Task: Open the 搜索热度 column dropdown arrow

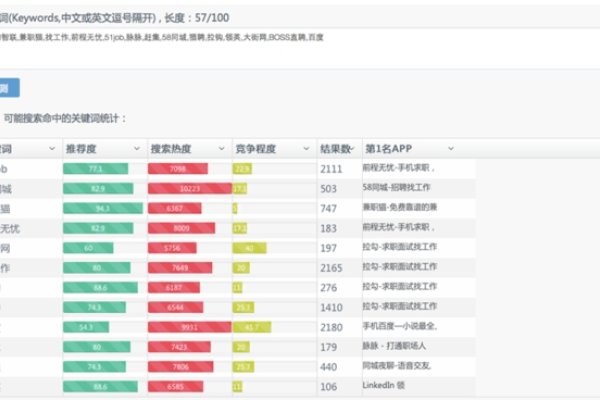Action: (222, 149)
